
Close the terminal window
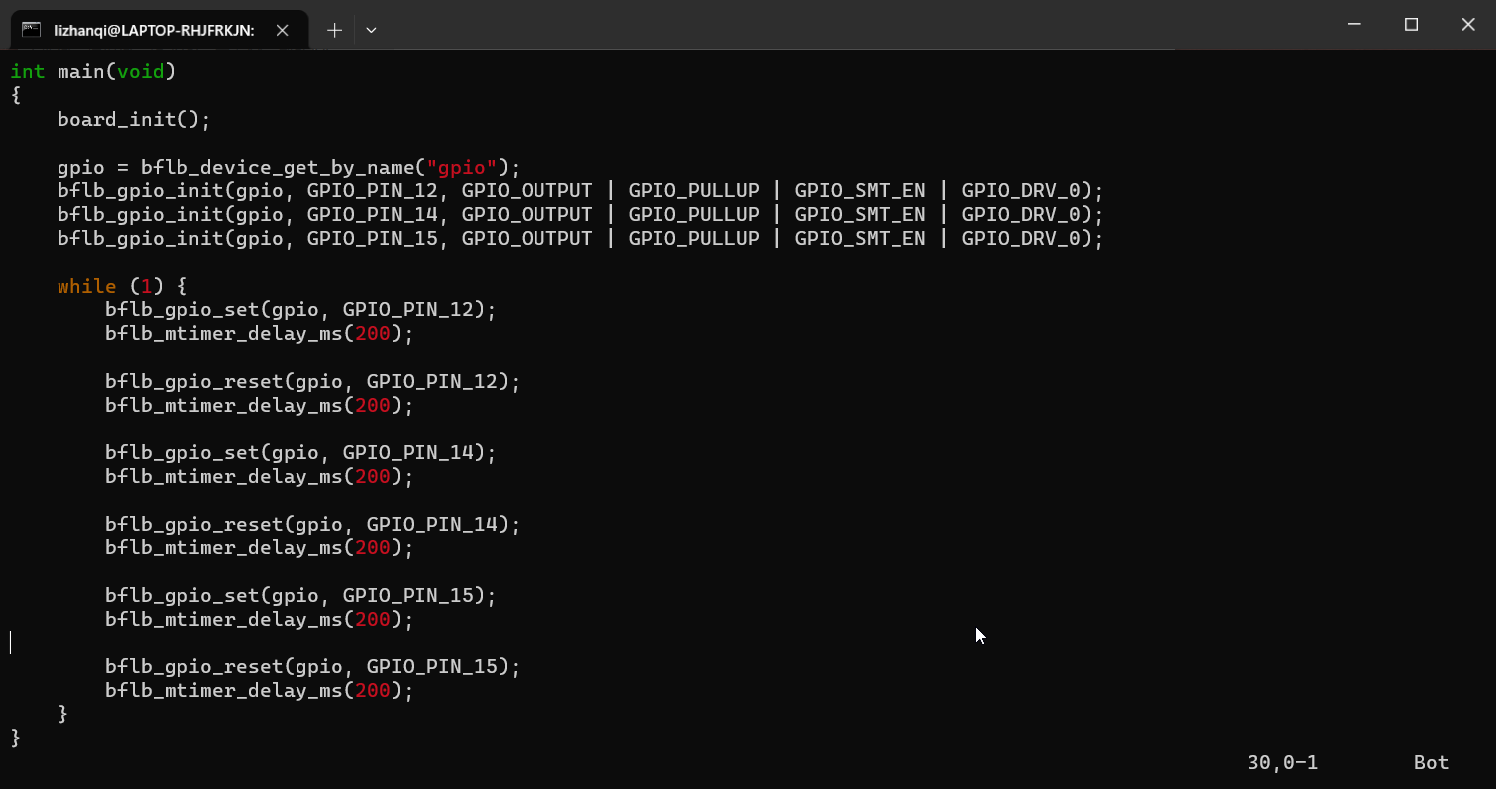tap(1467, 24)
